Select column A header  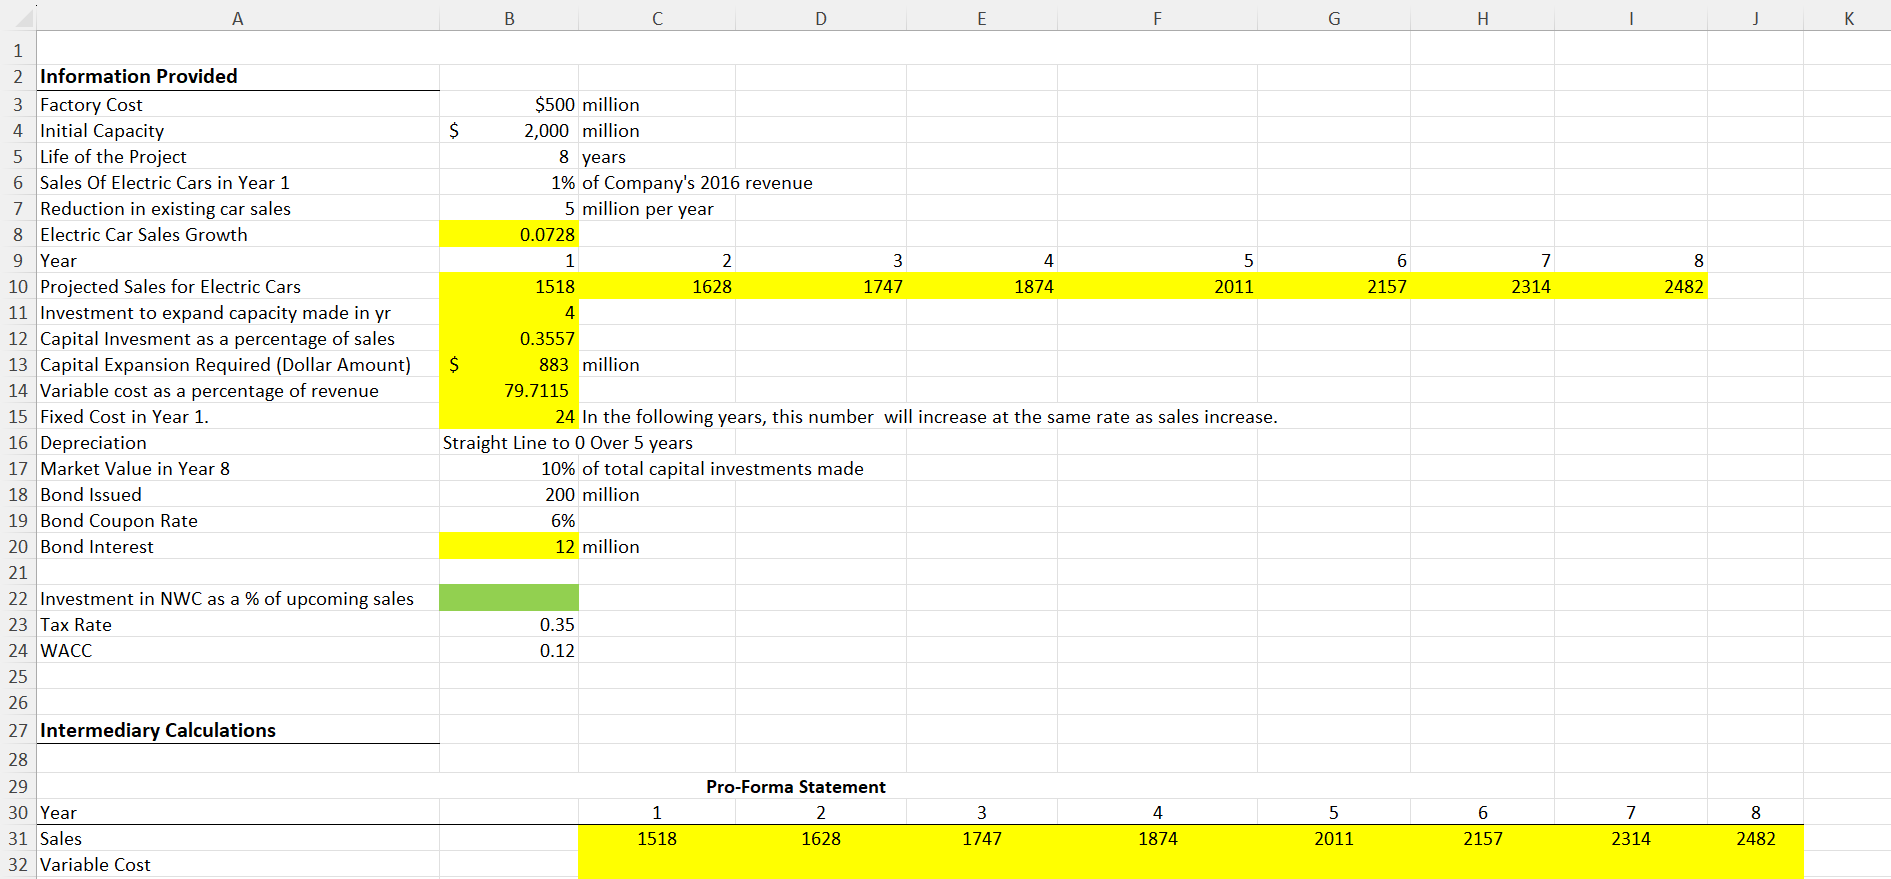click(238, 18)
